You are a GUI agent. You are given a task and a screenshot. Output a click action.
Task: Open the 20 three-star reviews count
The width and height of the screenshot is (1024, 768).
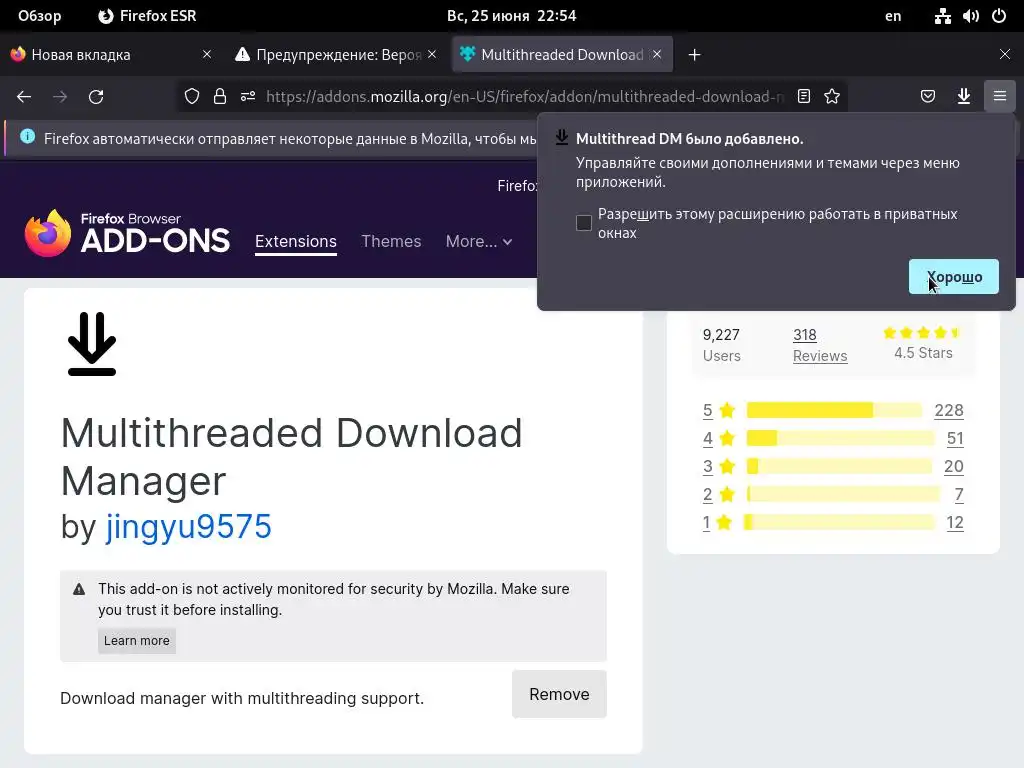(x=953, y=466)
